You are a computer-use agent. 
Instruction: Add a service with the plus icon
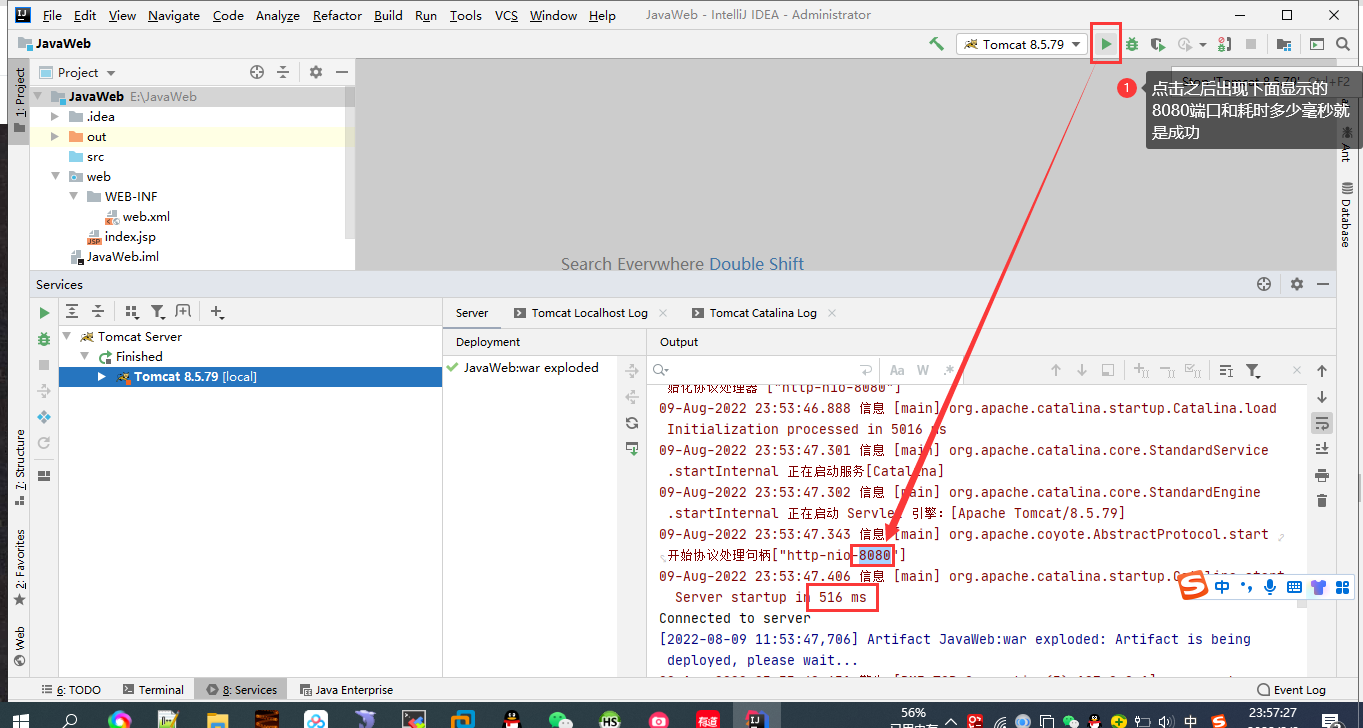click(x=217, y=312)
